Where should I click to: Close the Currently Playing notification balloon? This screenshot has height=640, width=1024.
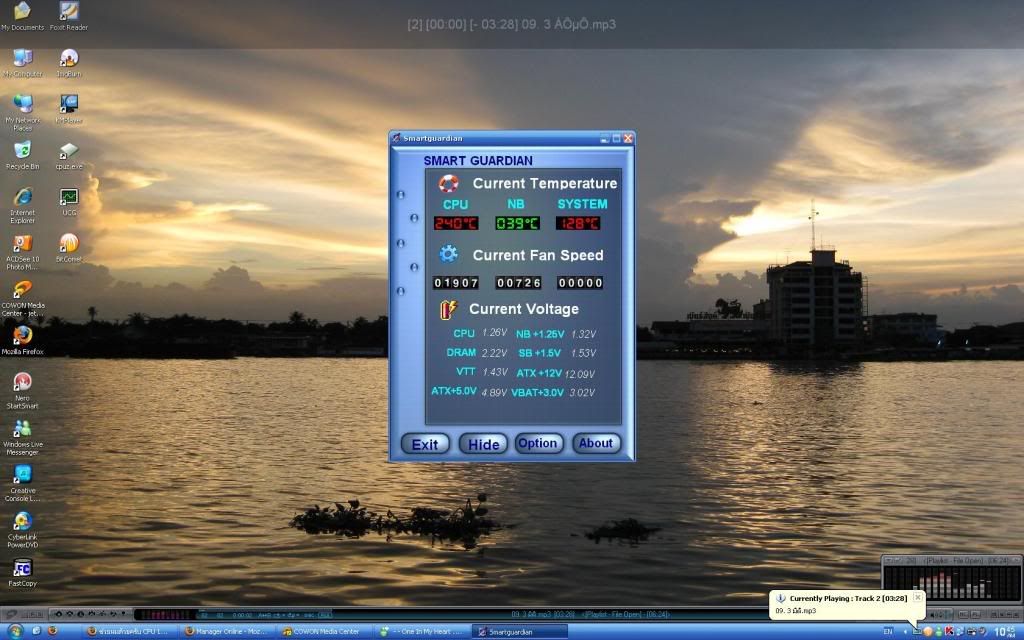pyautogui.click(x=917, y=597)
